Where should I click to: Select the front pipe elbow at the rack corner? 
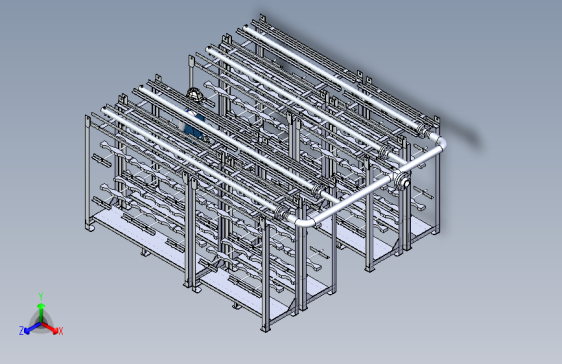click(304, 222)
